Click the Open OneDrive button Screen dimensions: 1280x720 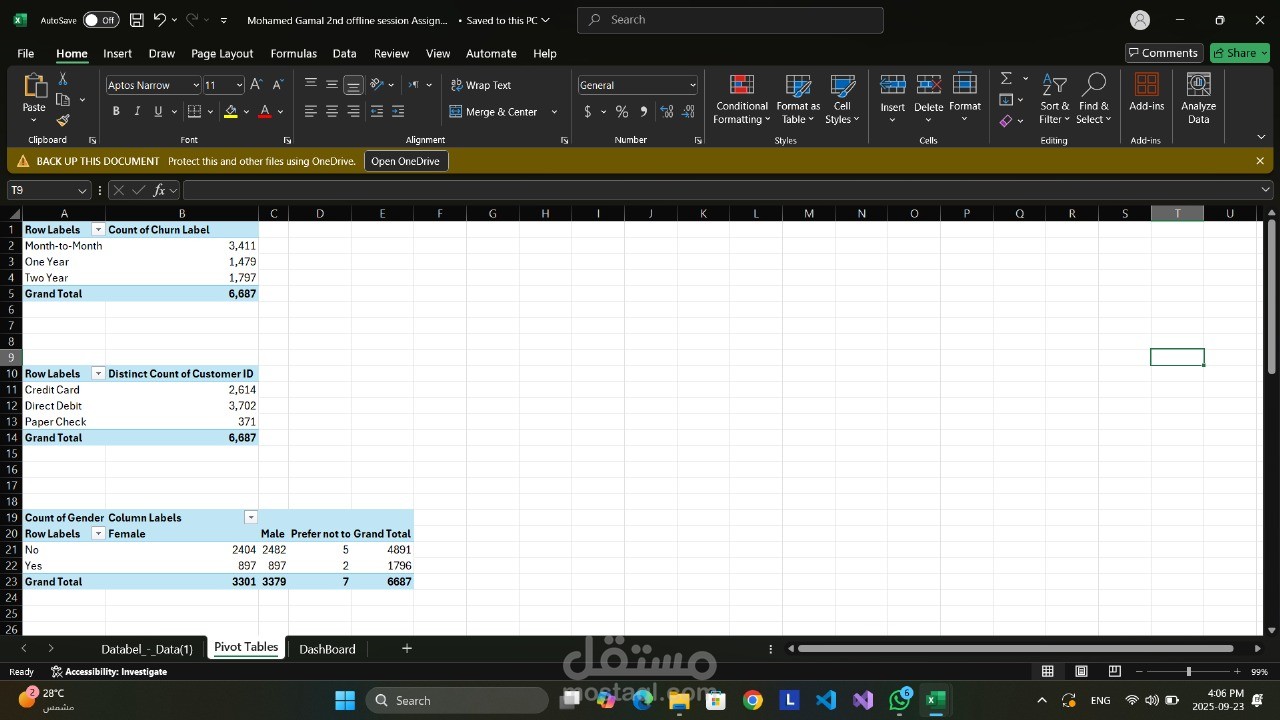tap(405, 161)
